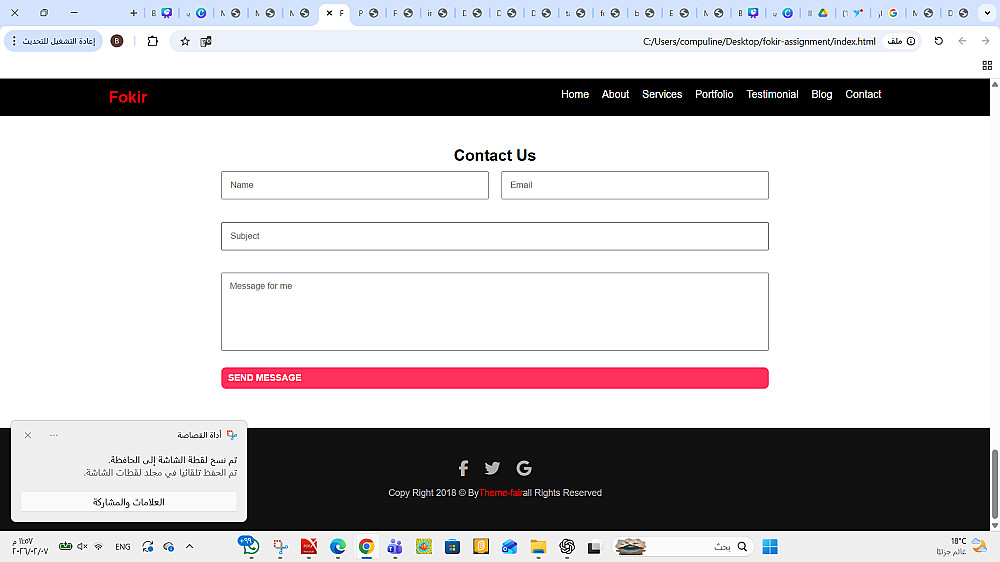1000x562 pixels.
Task: Click the Contact nav item
Action: 863,94
